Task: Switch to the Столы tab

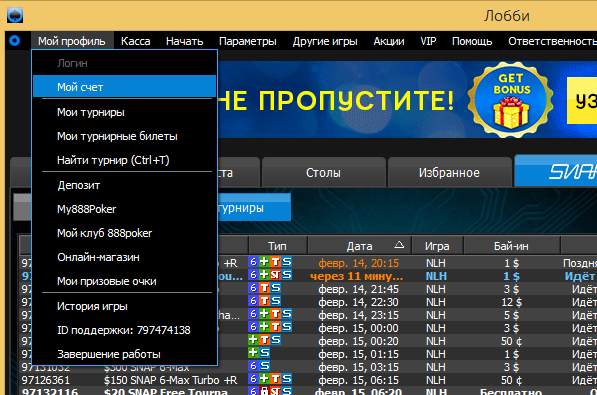Action: 324,173
